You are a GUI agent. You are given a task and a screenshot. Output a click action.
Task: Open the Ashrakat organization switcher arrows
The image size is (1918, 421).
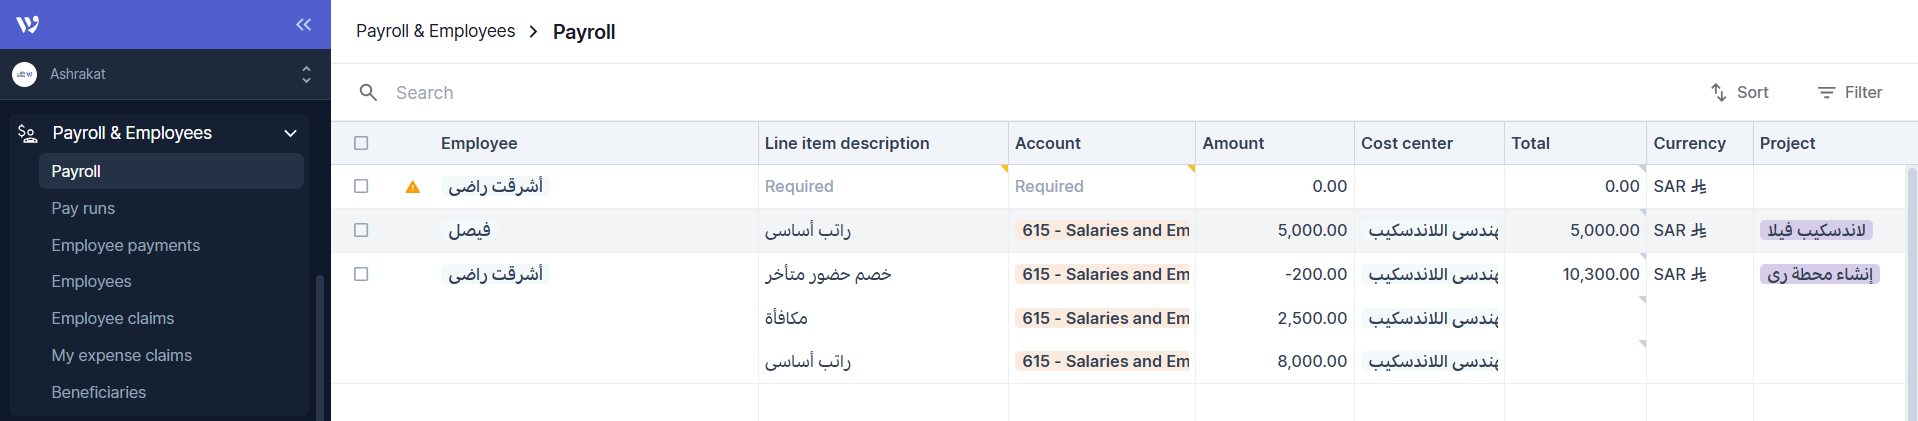306,74
